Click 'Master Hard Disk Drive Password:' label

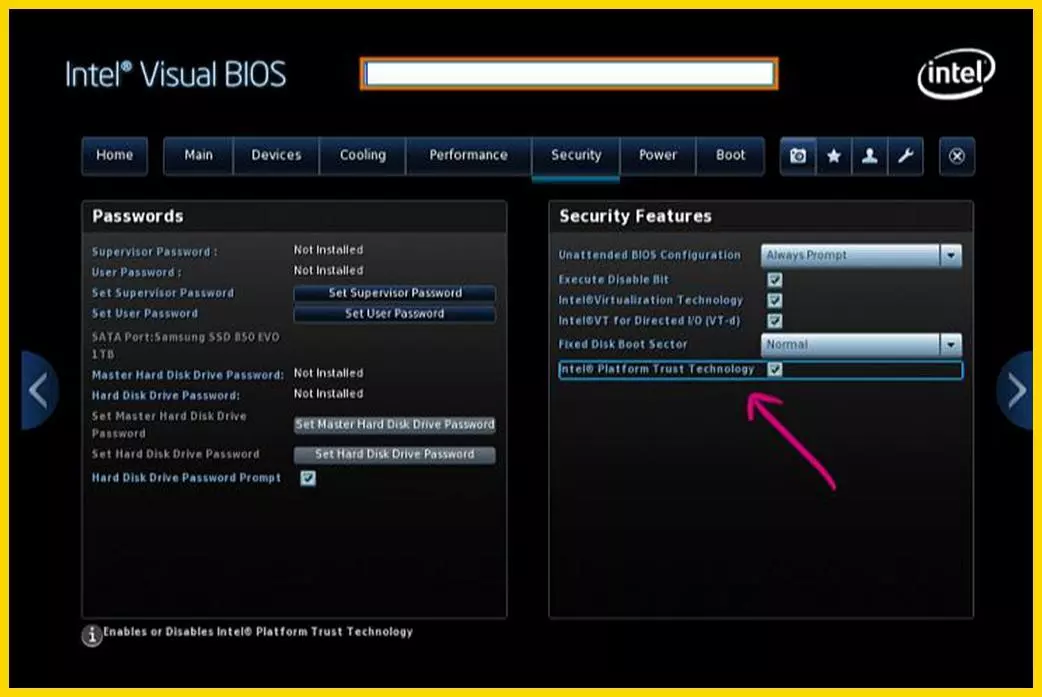point(187,375)
